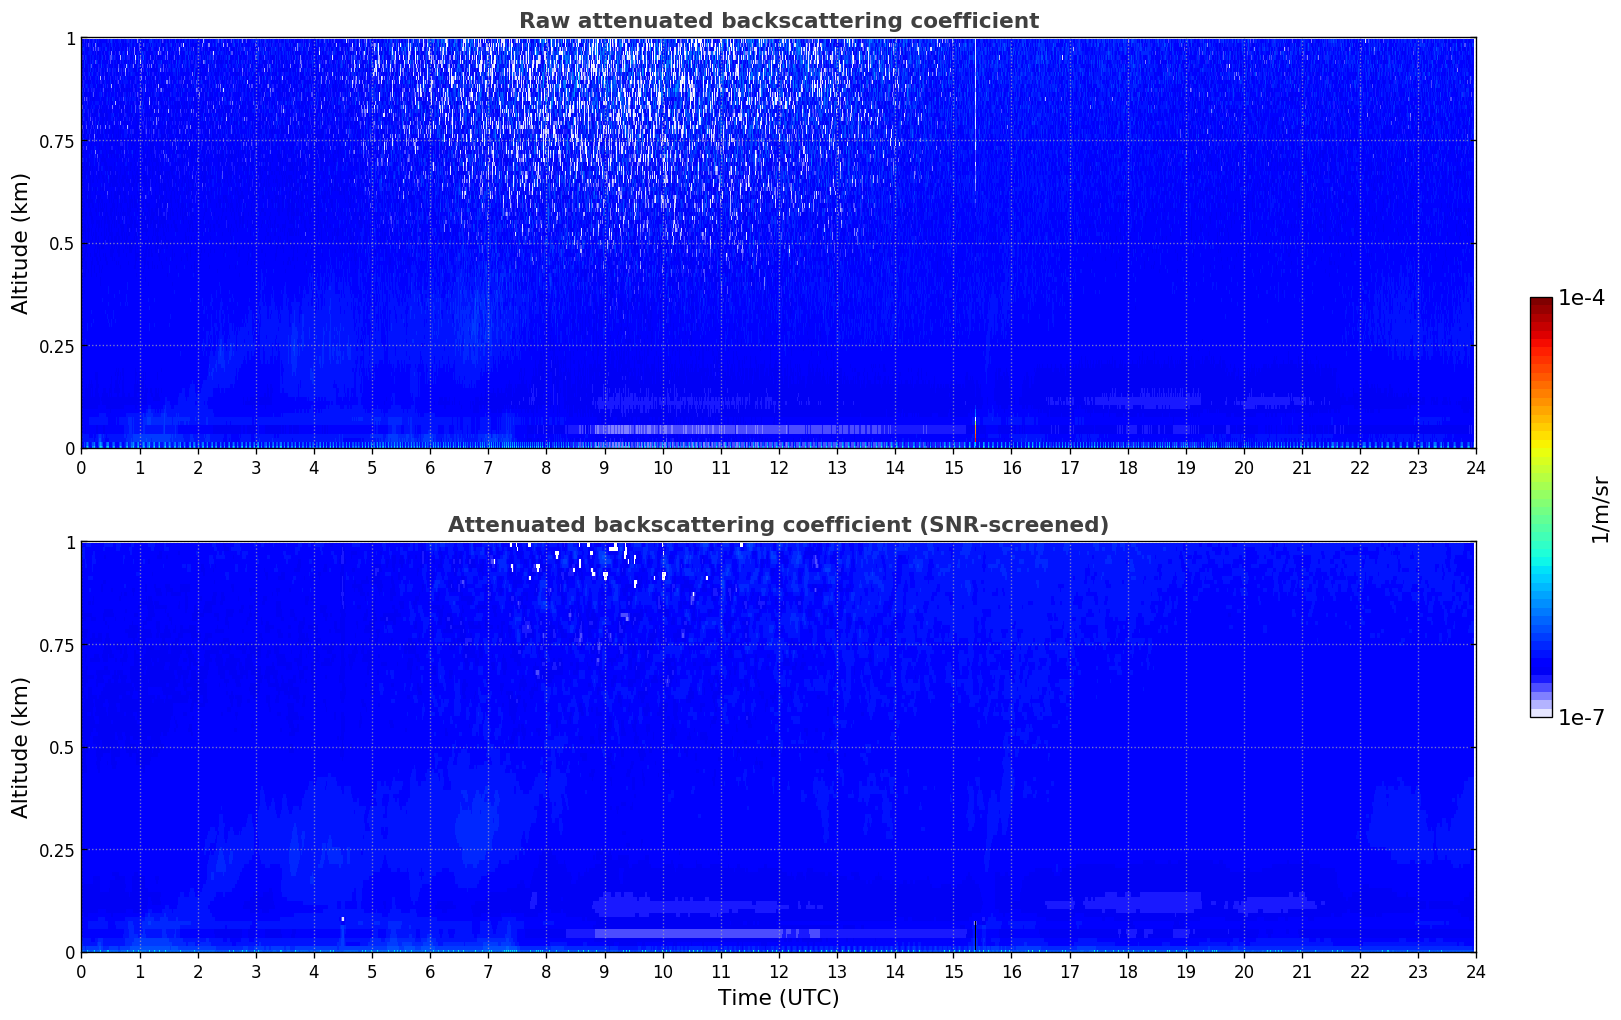Click the dark red top of the colorbar

tap(1540, 303)
